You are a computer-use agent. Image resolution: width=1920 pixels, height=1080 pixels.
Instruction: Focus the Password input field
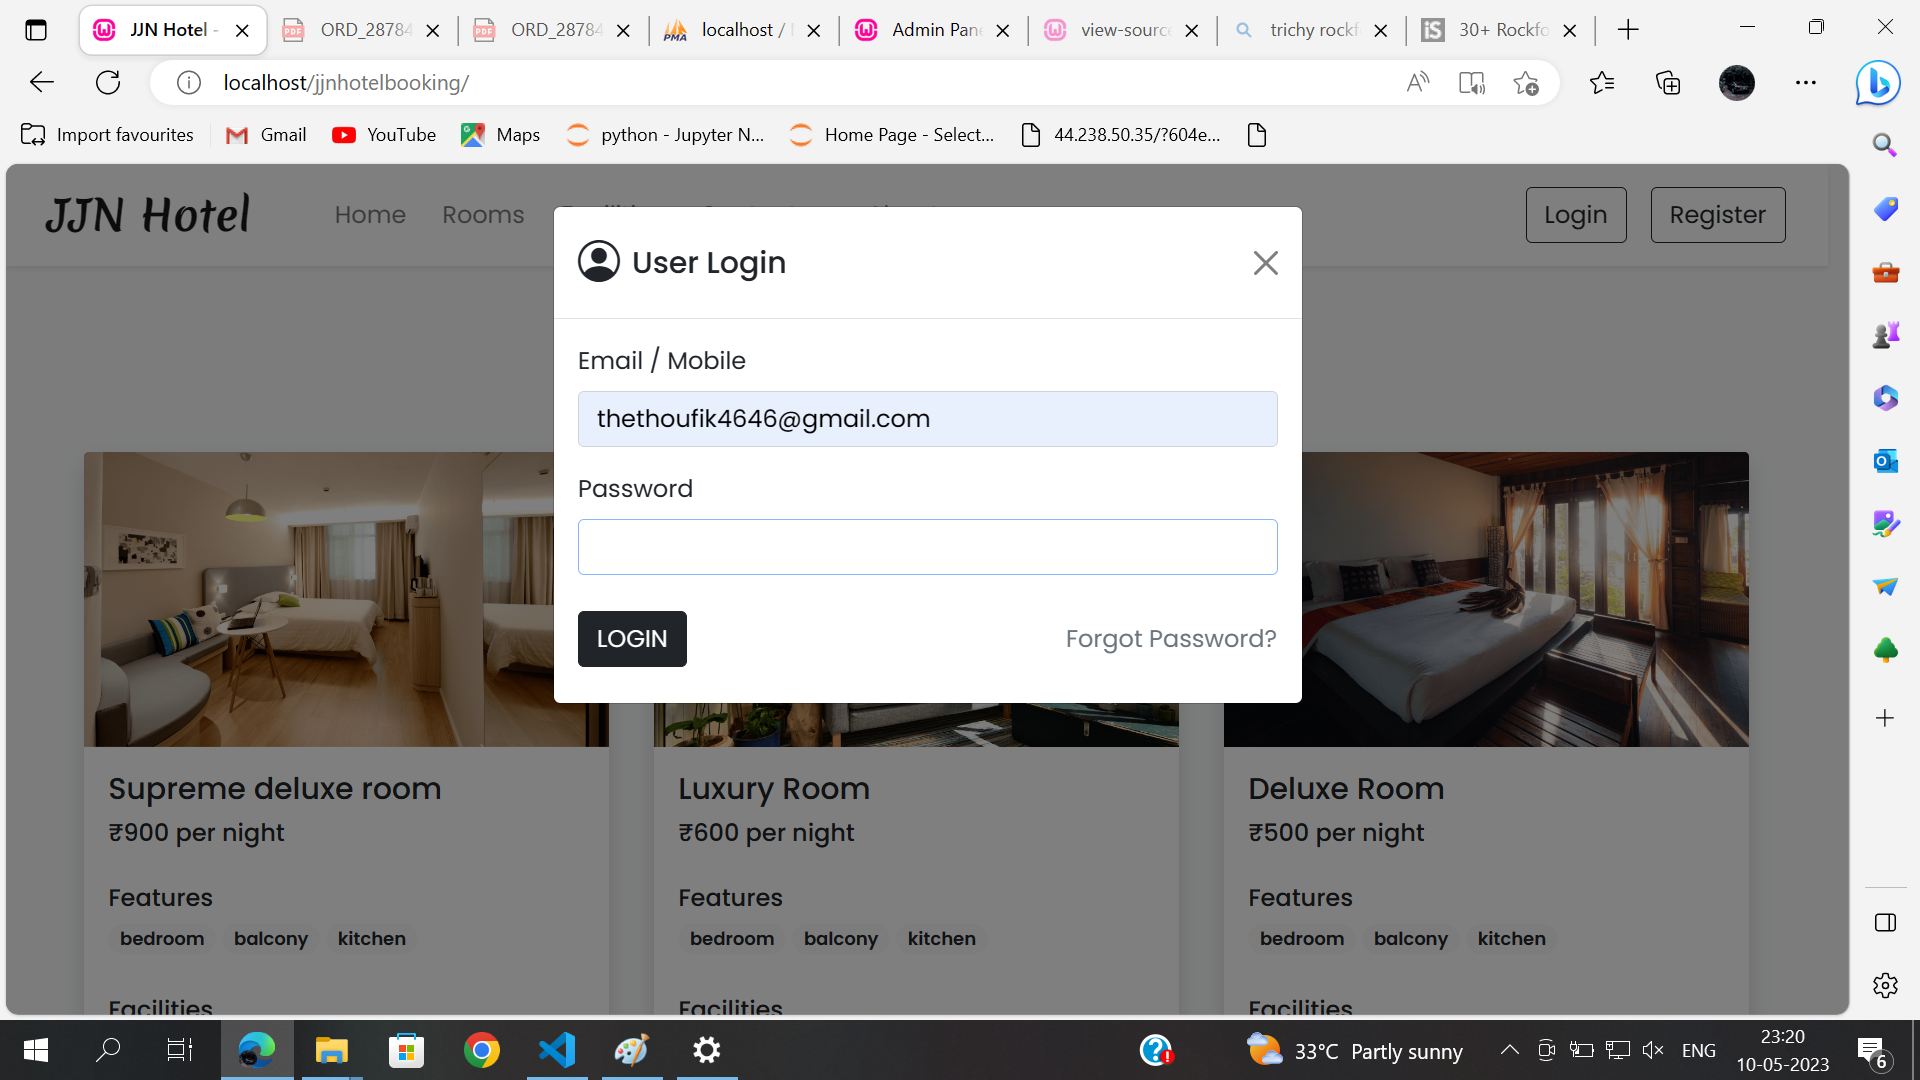927,546
